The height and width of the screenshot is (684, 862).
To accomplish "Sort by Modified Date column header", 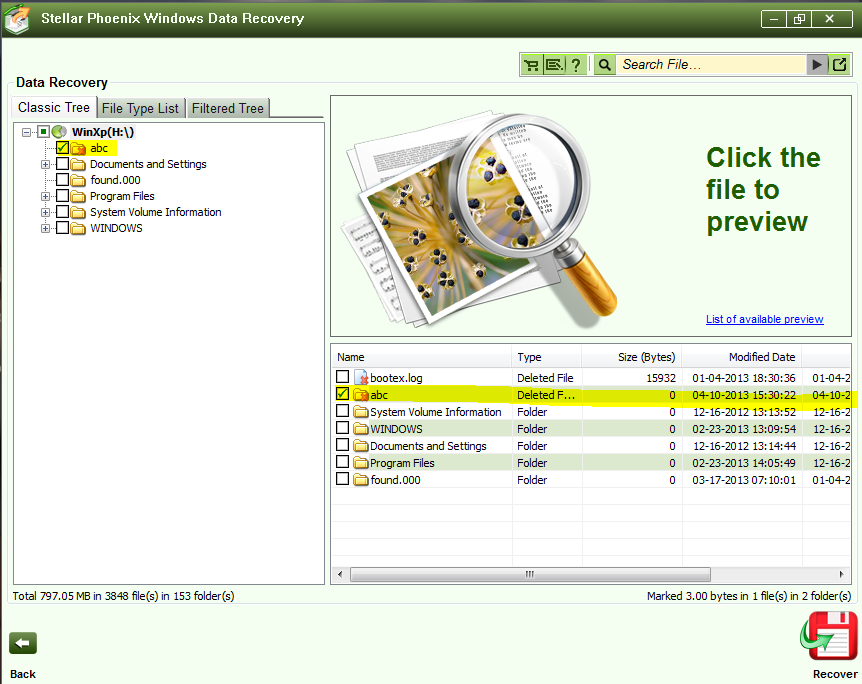I will (742, 357).
